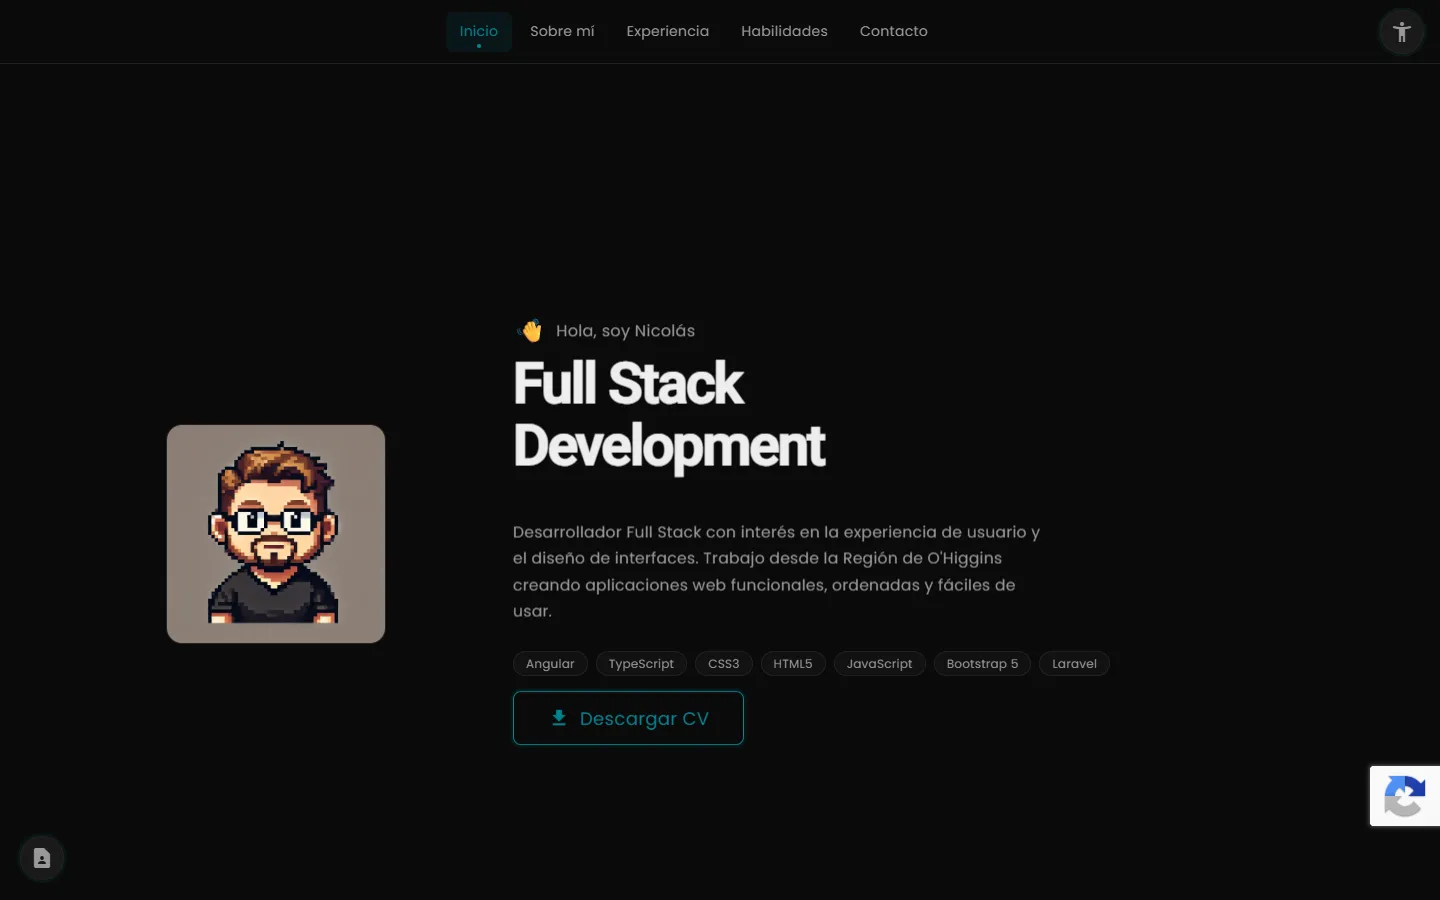This screenshot has width=1440, height=900.
Task: Select the JavaScript tag
Action: point(880,664)
